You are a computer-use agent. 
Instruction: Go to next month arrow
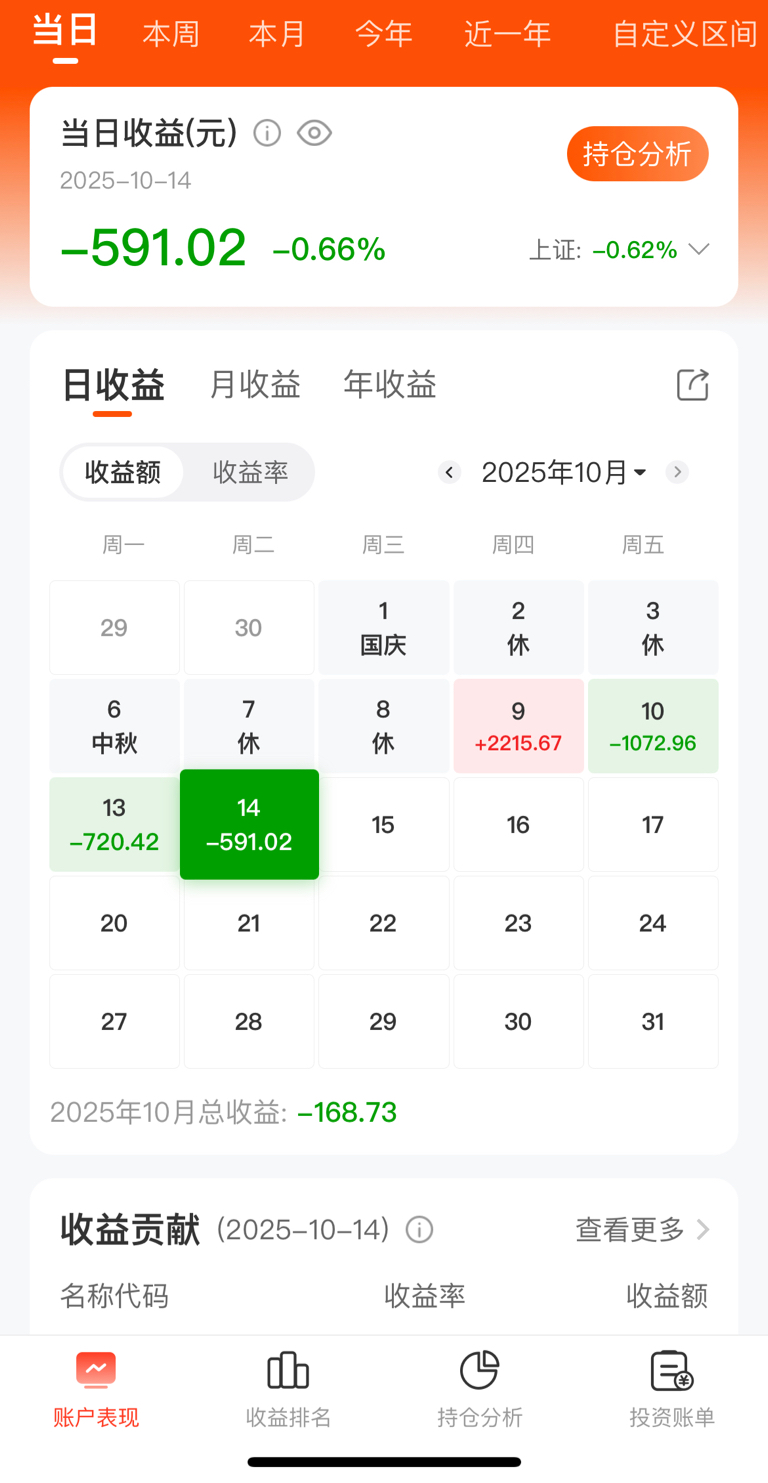tap(677, 472)
